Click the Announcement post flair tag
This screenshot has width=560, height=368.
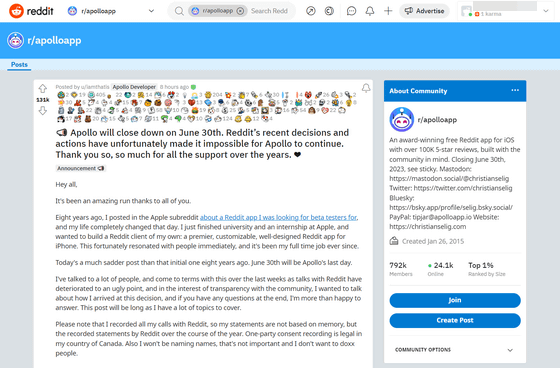pos(81,168)
